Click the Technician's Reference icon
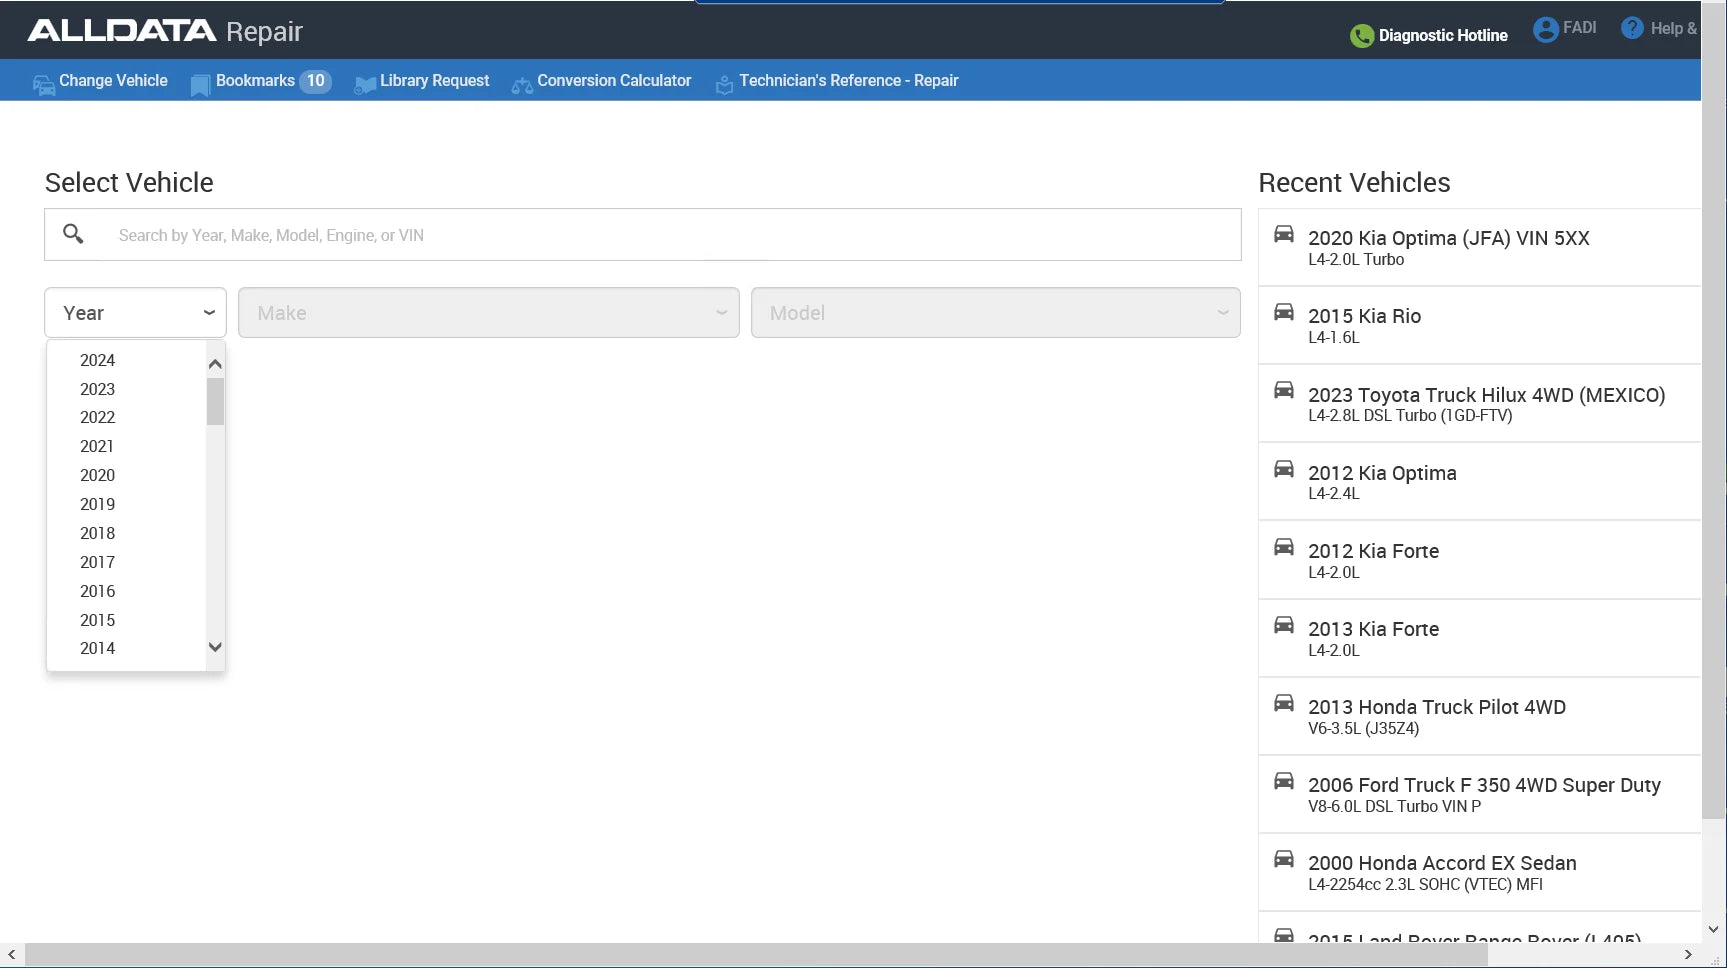The height and width of the screenshot is (968, 1727). click(724, 85)
